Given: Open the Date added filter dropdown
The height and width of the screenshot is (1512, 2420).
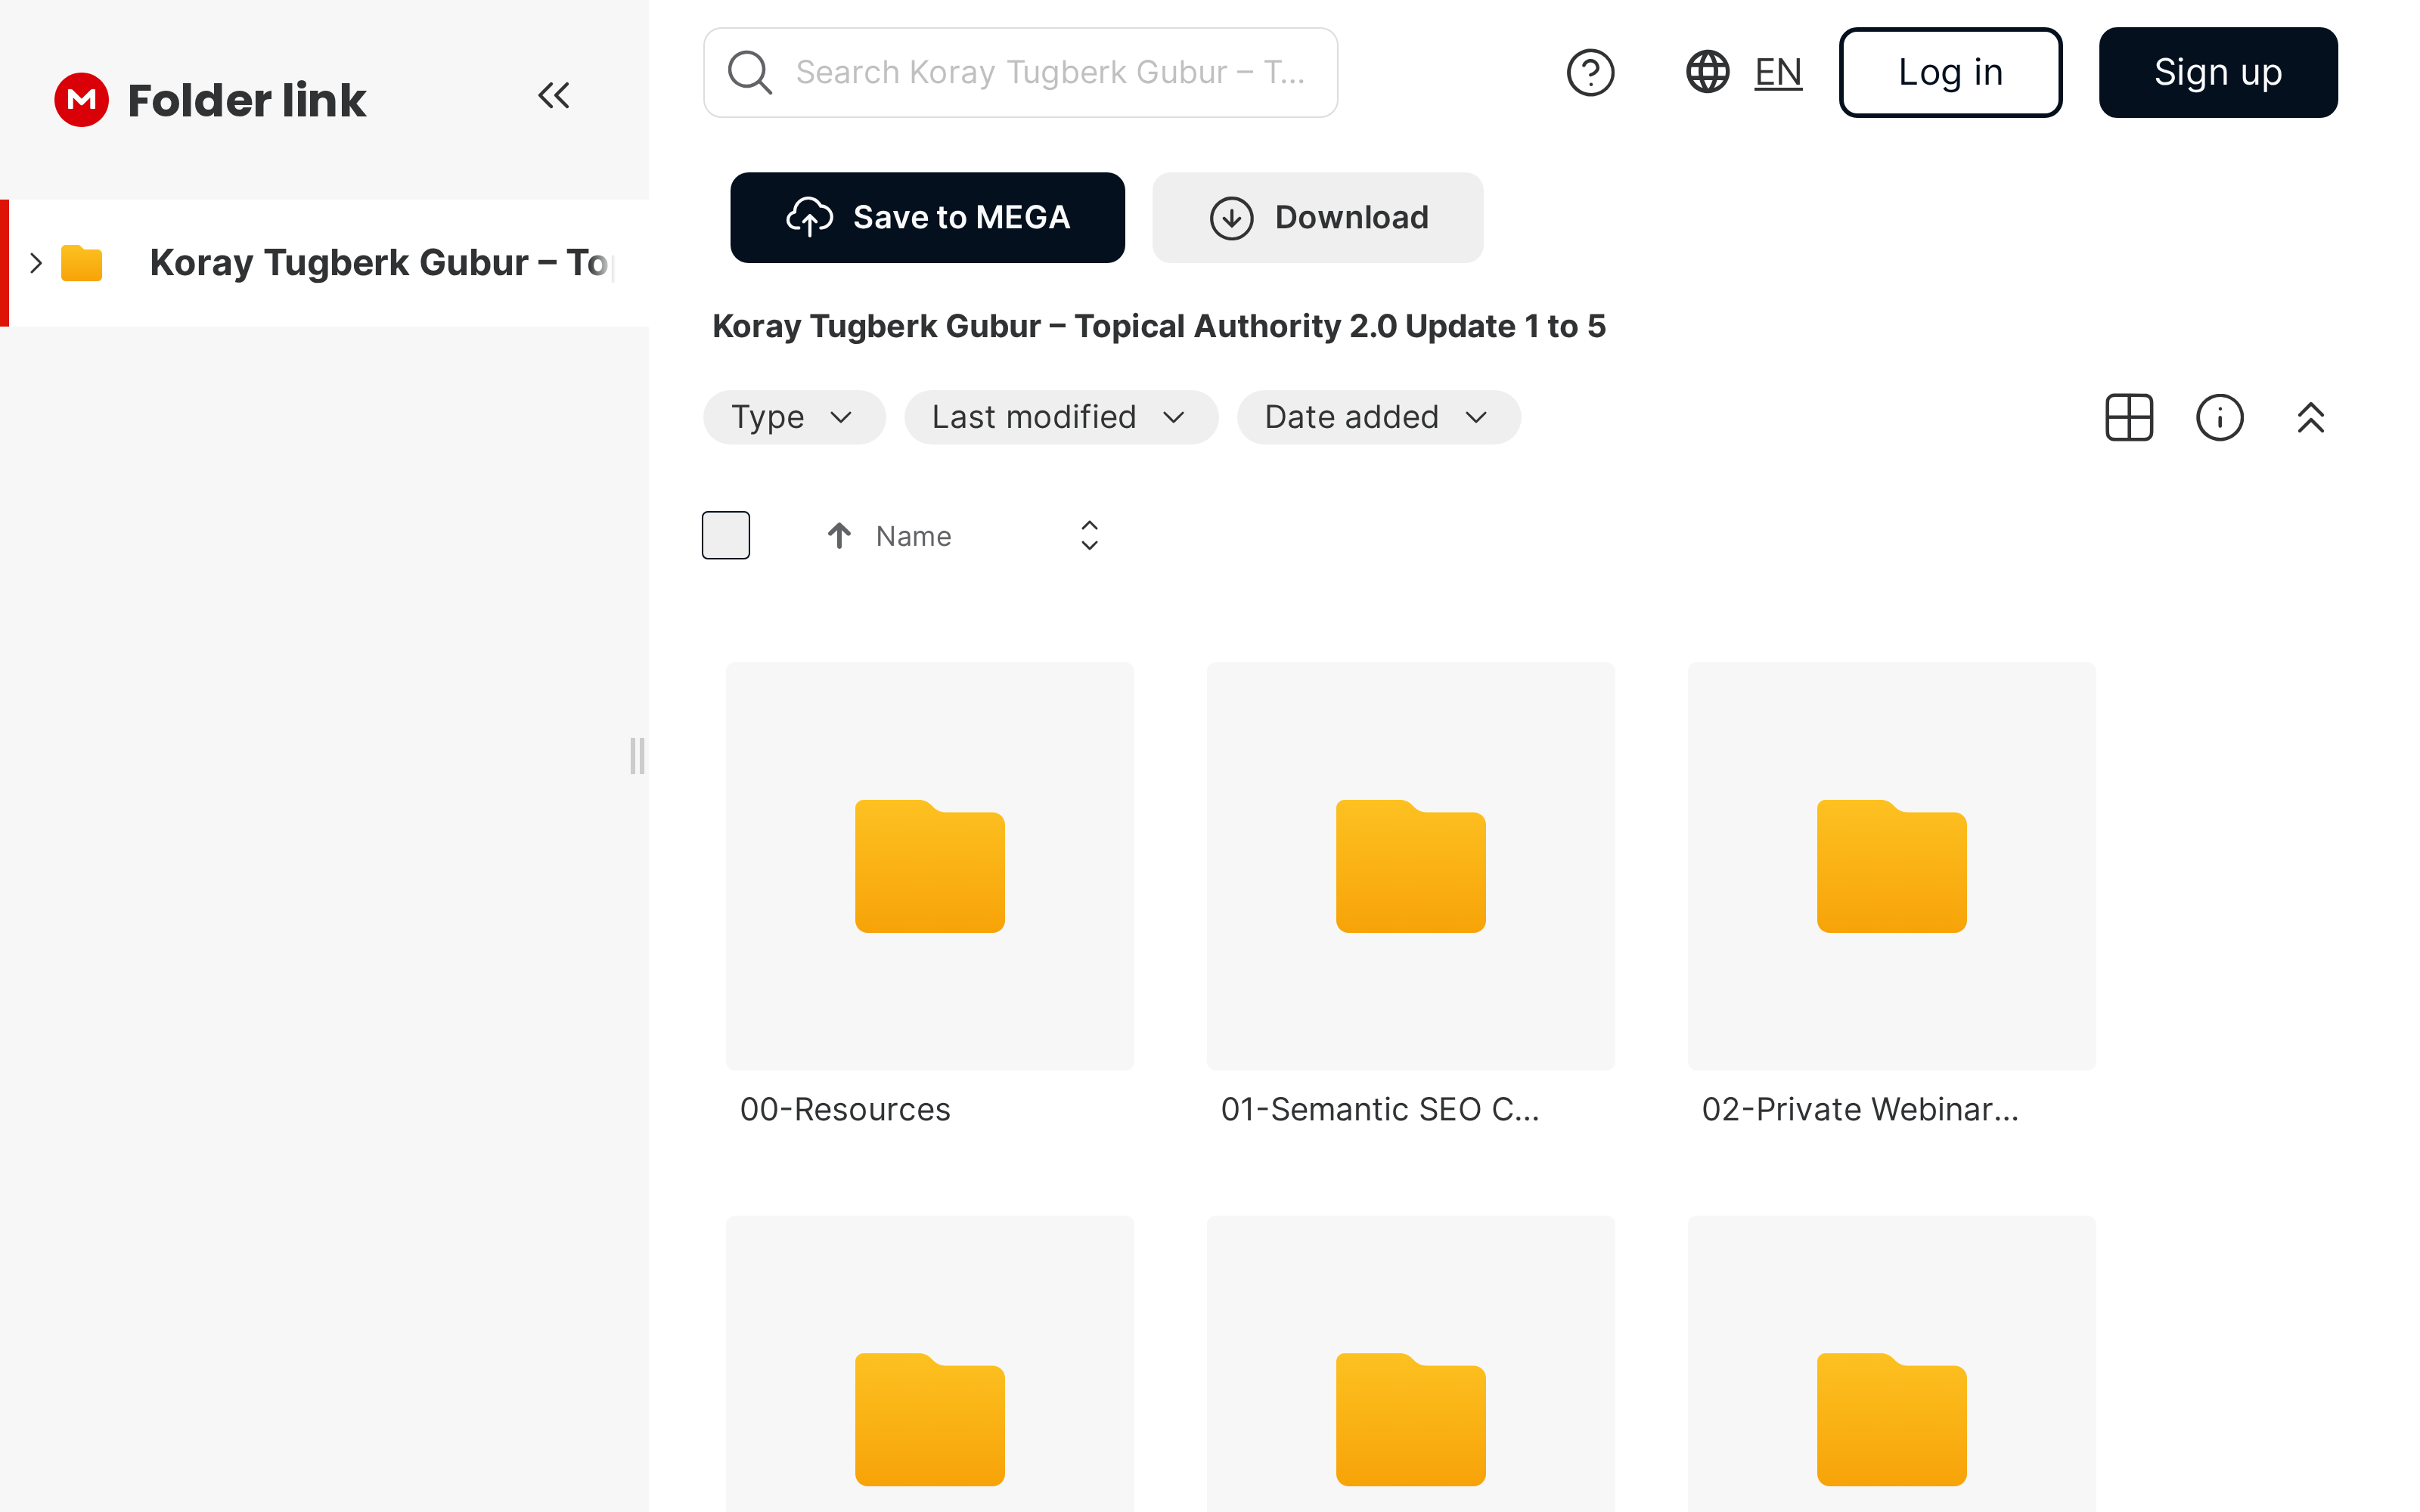Looking at the screenshot, I should [1379, 417].
